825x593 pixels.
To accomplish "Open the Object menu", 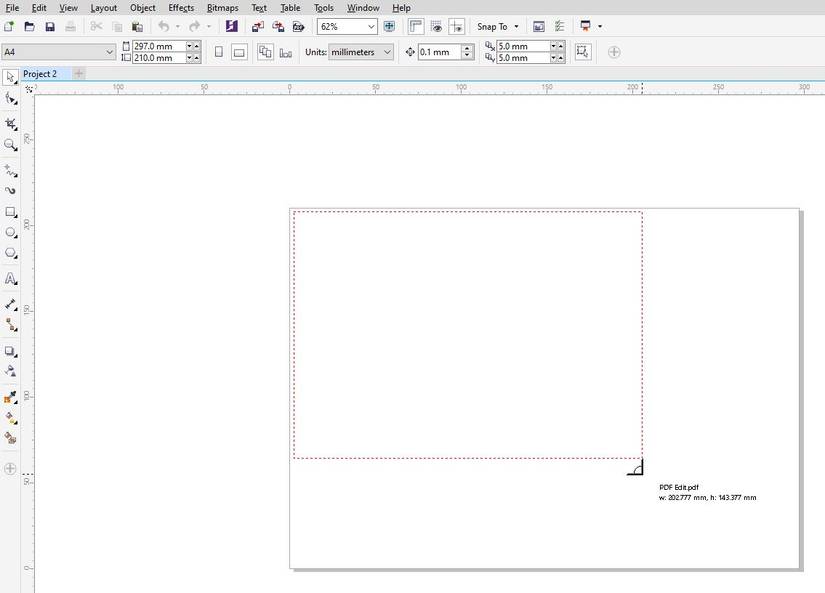I will point(143,8).
